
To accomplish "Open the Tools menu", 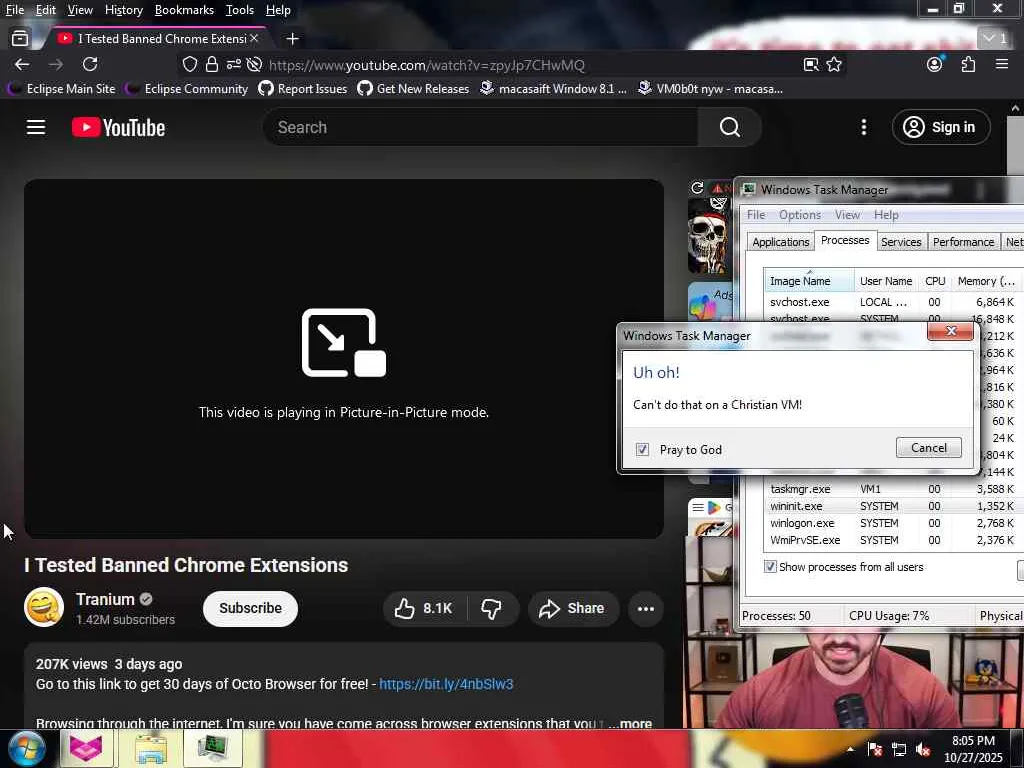I will tap(240, 10).
